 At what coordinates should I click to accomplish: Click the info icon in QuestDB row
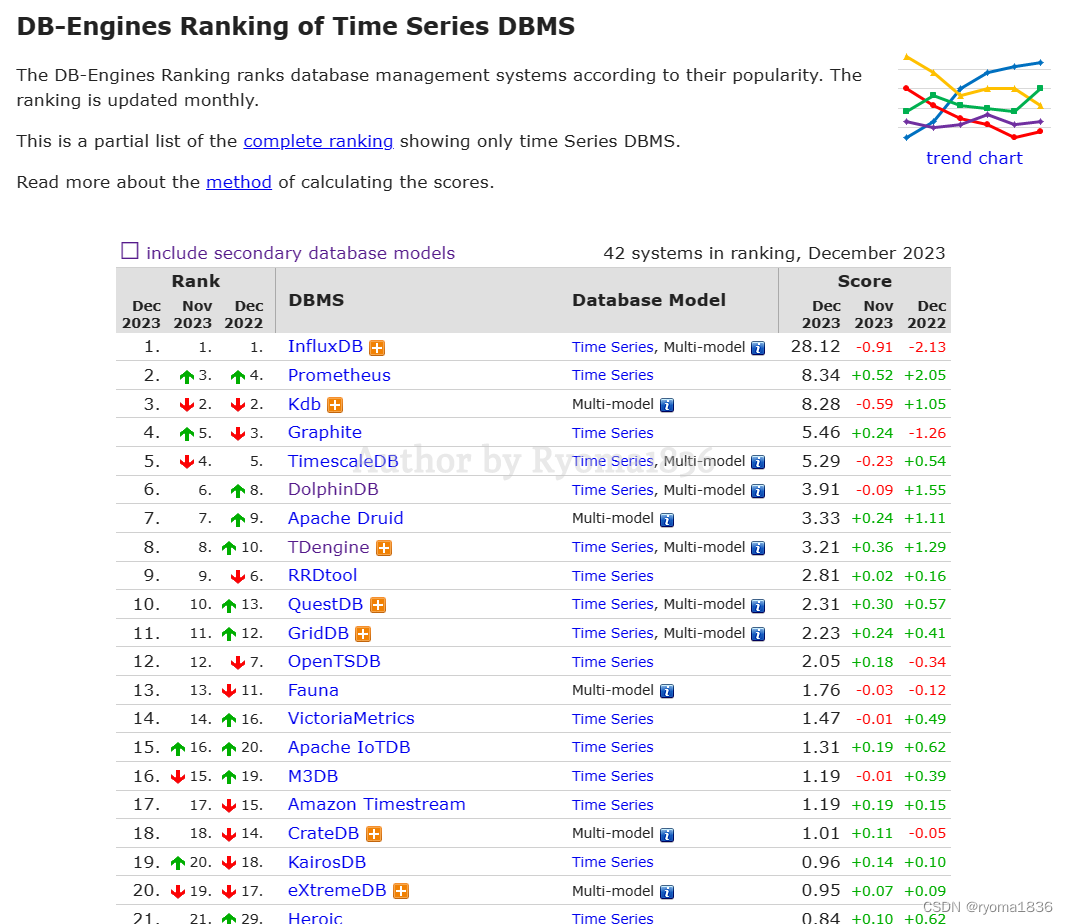[x=758, y=605]
